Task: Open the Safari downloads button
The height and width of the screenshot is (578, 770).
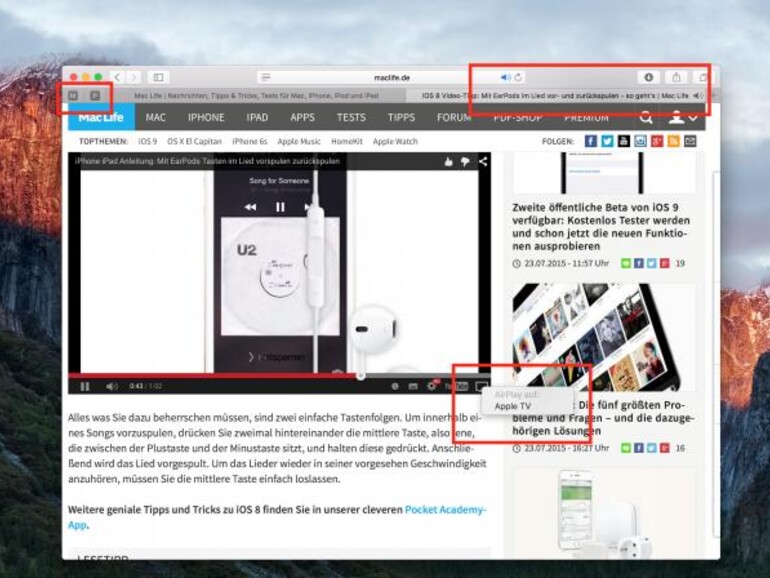Action: pyautogui.click(x=648, y=77)
